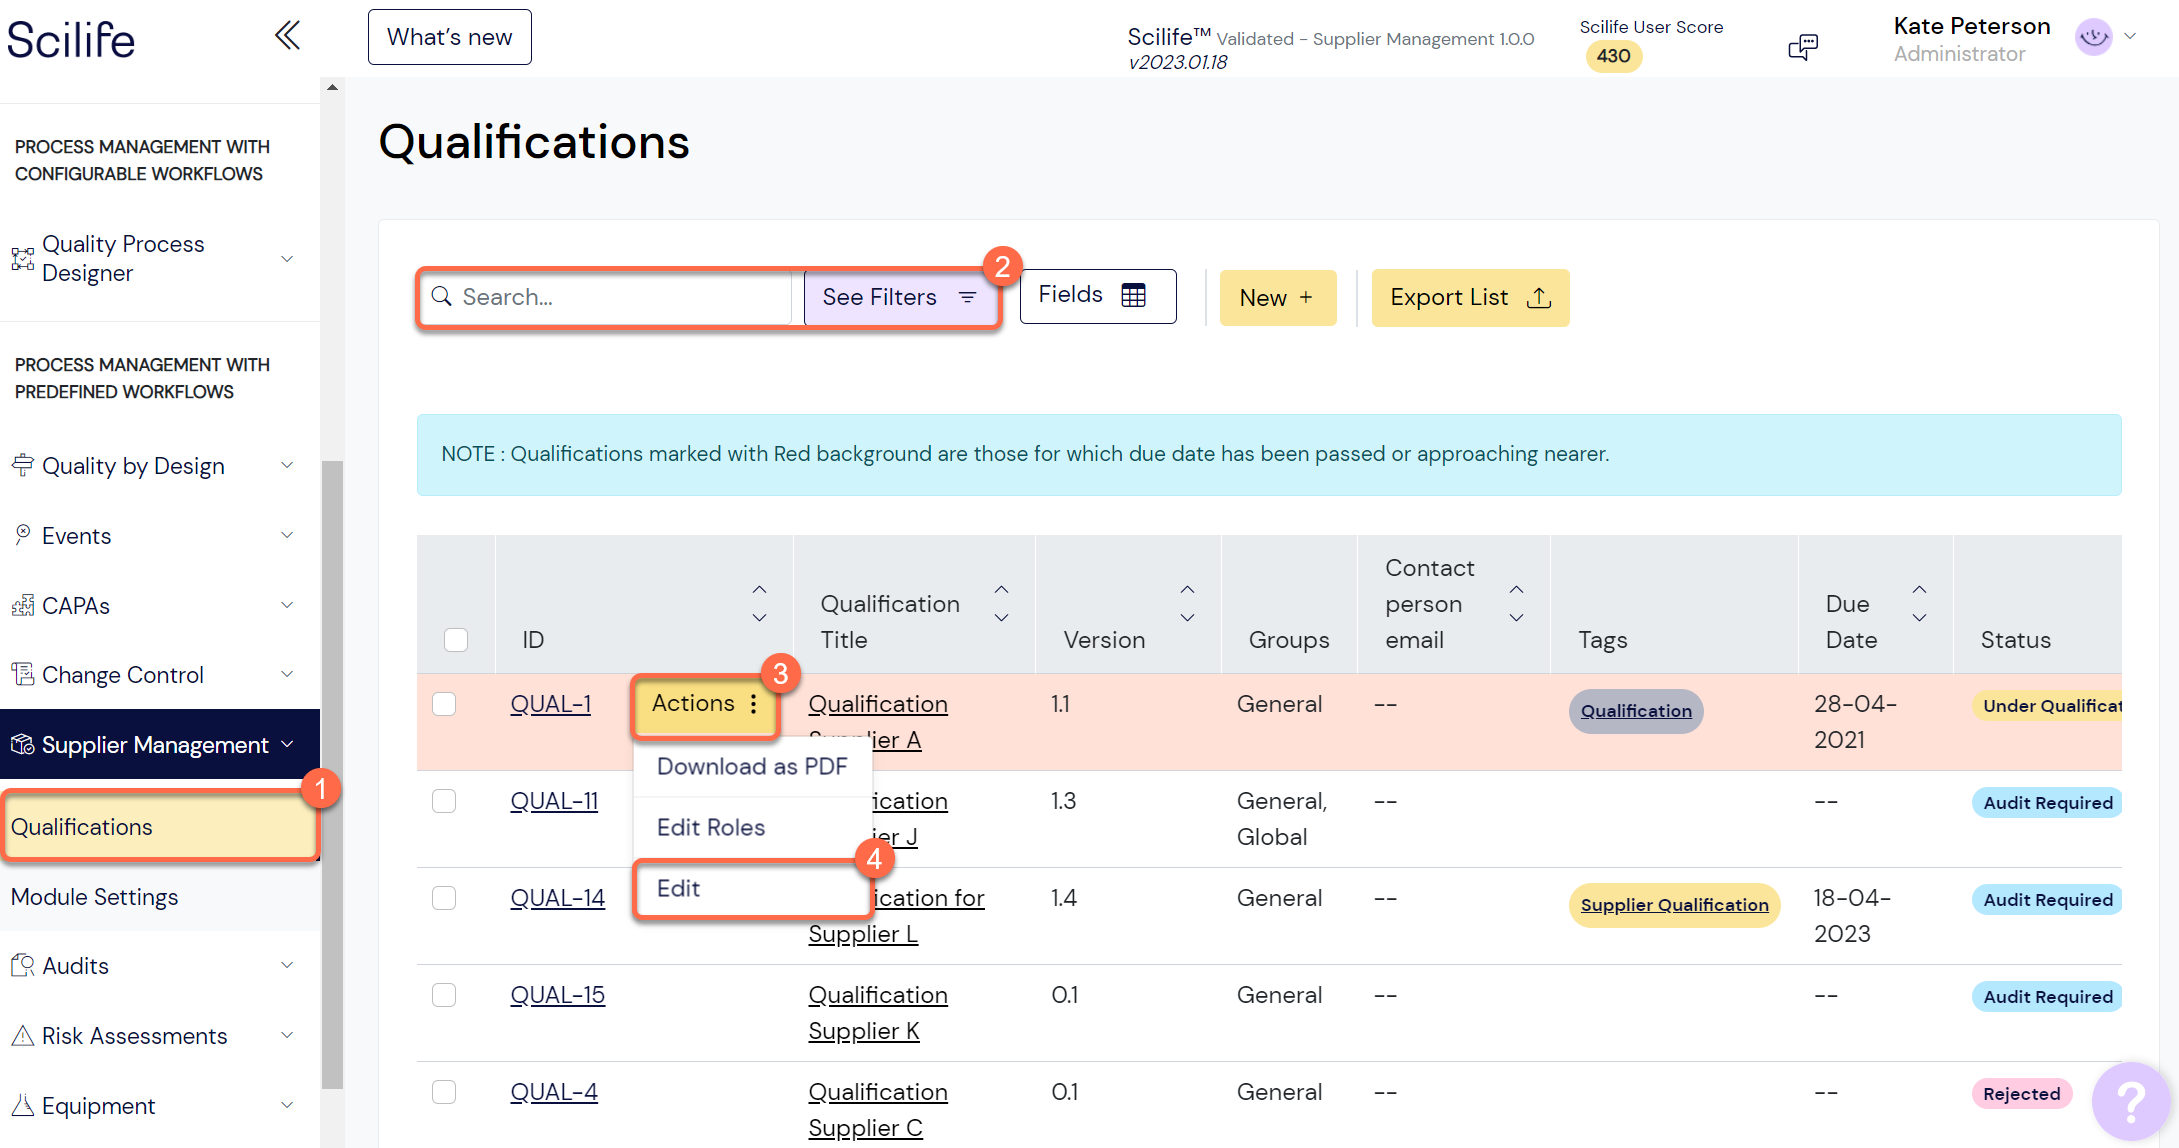The image size is (2179, 1148).
Task: Expand the Quality by Design chevron
Action: click(x=287, y=465)
